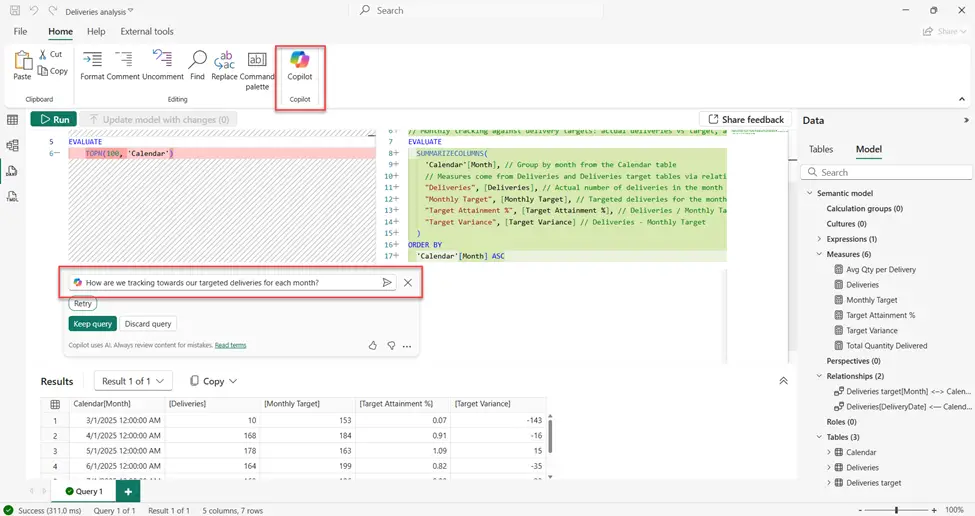975x516 pixels.
Task: Give thumbs down to Copilot response
Action: point(391,346)
